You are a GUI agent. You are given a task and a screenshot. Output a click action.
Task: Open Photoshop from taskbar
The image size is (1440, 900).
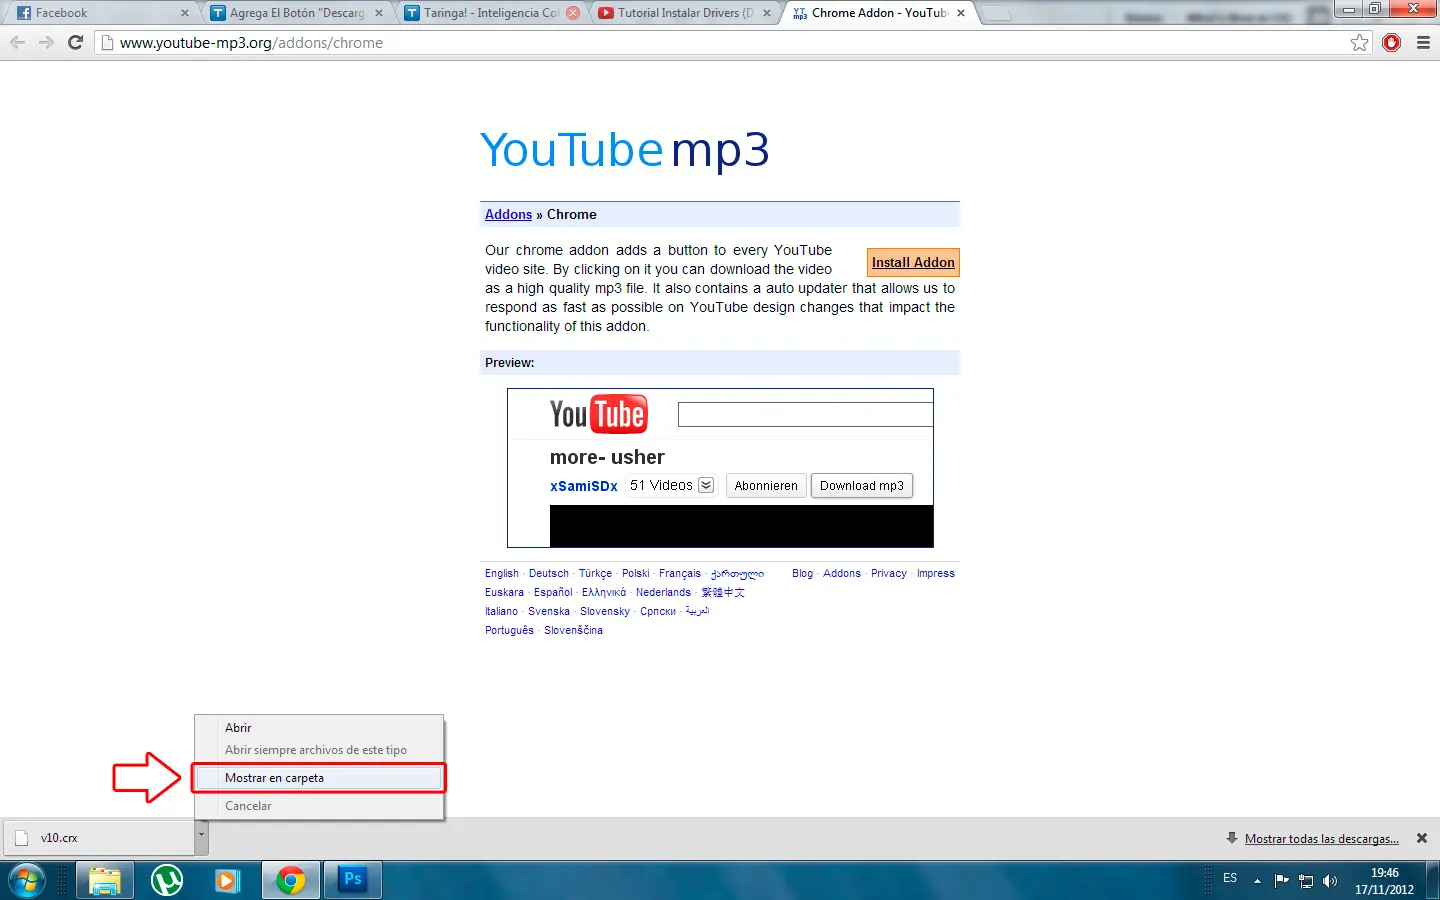coord(353,881)
